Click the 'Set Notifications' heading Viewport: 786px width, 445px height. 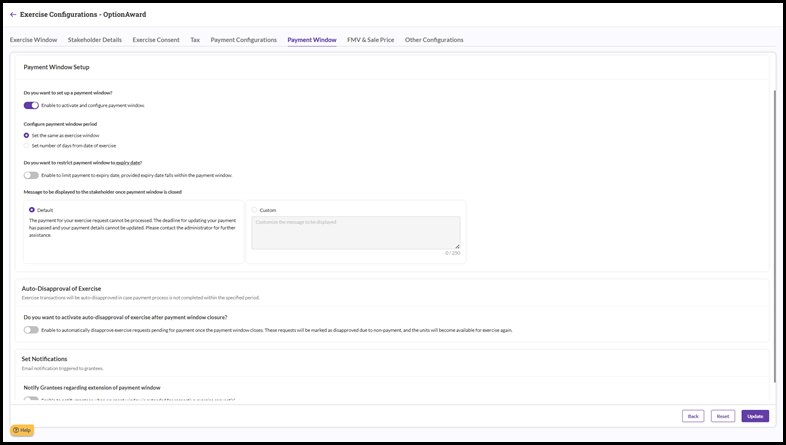tap(44, 359)
